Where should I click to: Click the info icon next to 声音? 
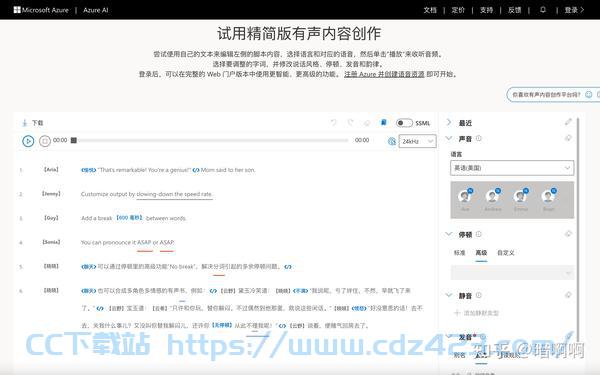tap(478, 139)
